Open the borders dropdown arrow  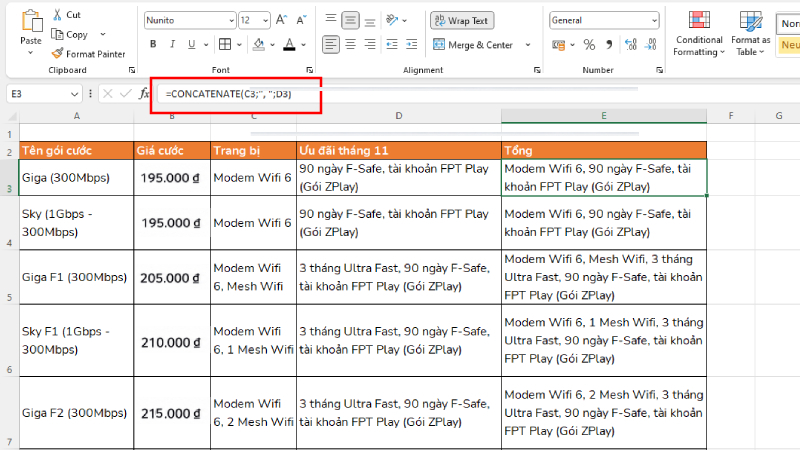(239, 45)
